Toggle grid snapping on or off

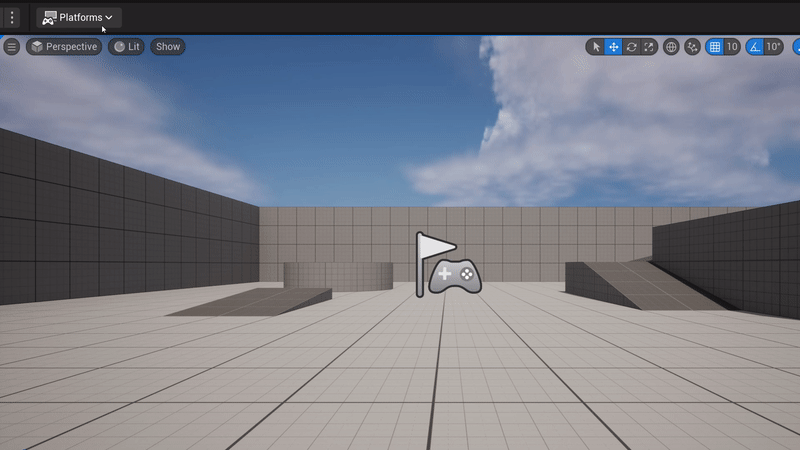point(715,47)
